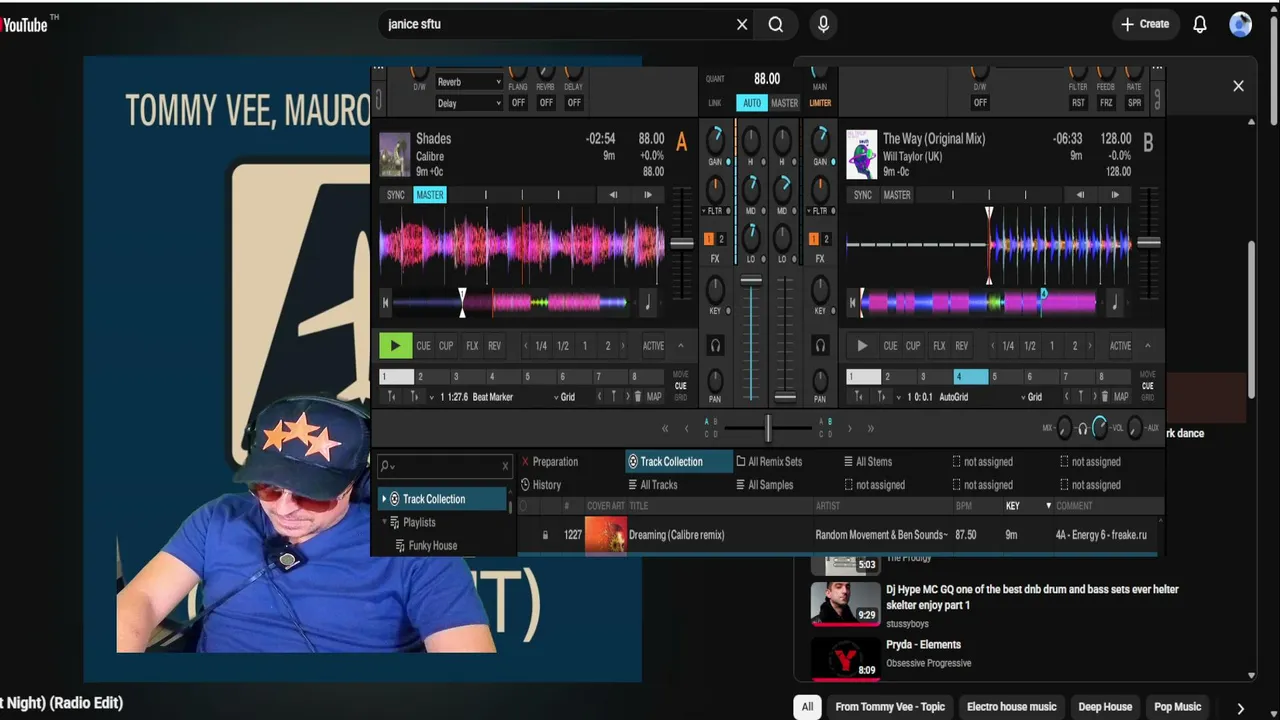Viewport: 1280px width, 720px height.
Task: Open YouTube notifications bell
Action: (1200, 24)
